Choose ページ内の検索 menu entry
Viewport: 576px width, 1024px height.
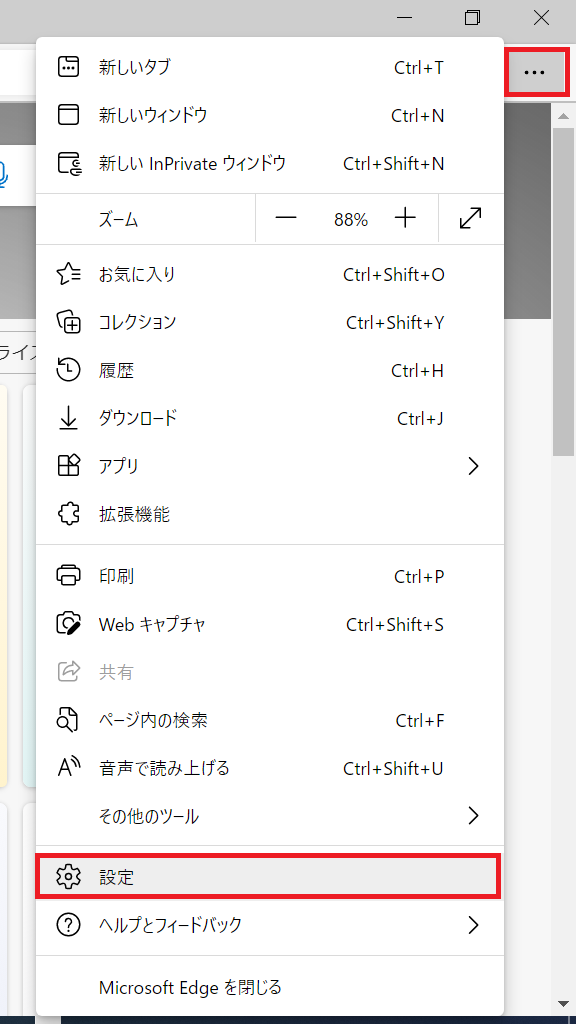[270, 720]
